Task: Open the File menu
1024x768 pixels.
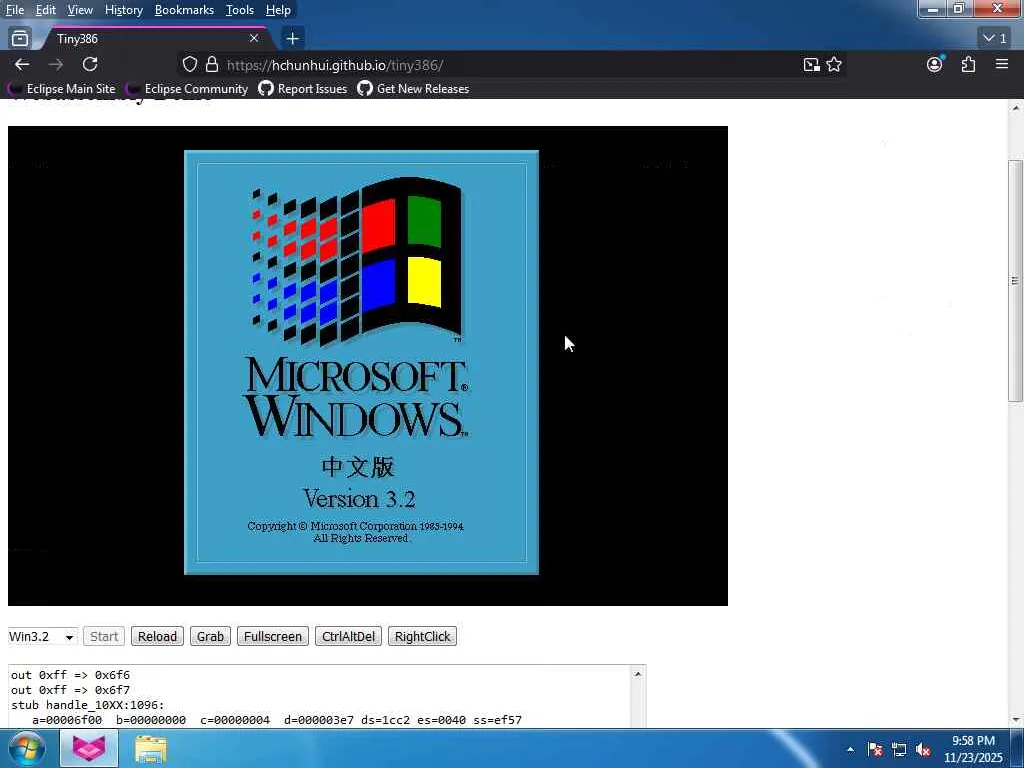Action: click(x=15, y=10)
